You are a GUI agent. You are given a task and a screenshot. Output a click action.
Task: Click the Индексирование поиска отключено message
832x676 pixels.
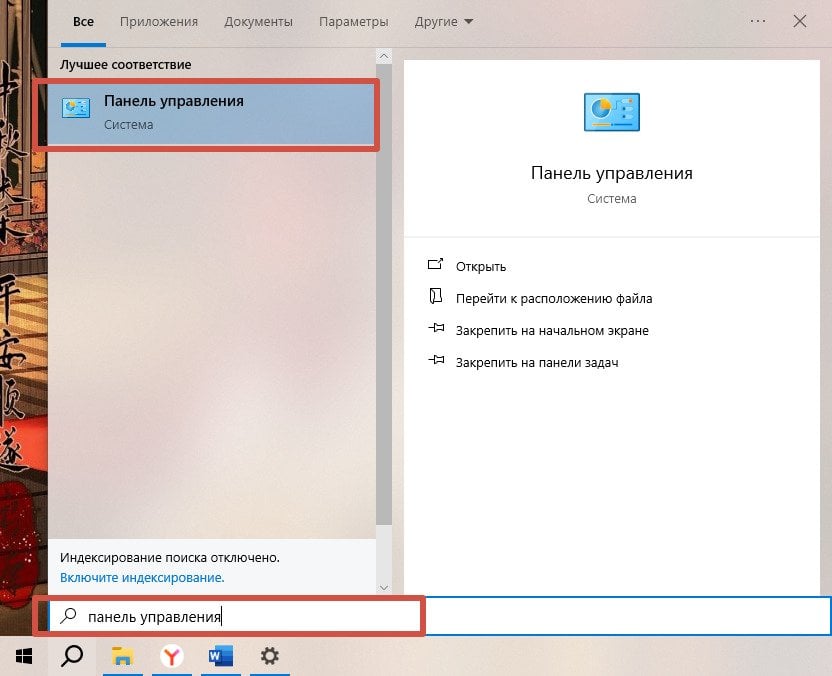(x=170, y=558)
